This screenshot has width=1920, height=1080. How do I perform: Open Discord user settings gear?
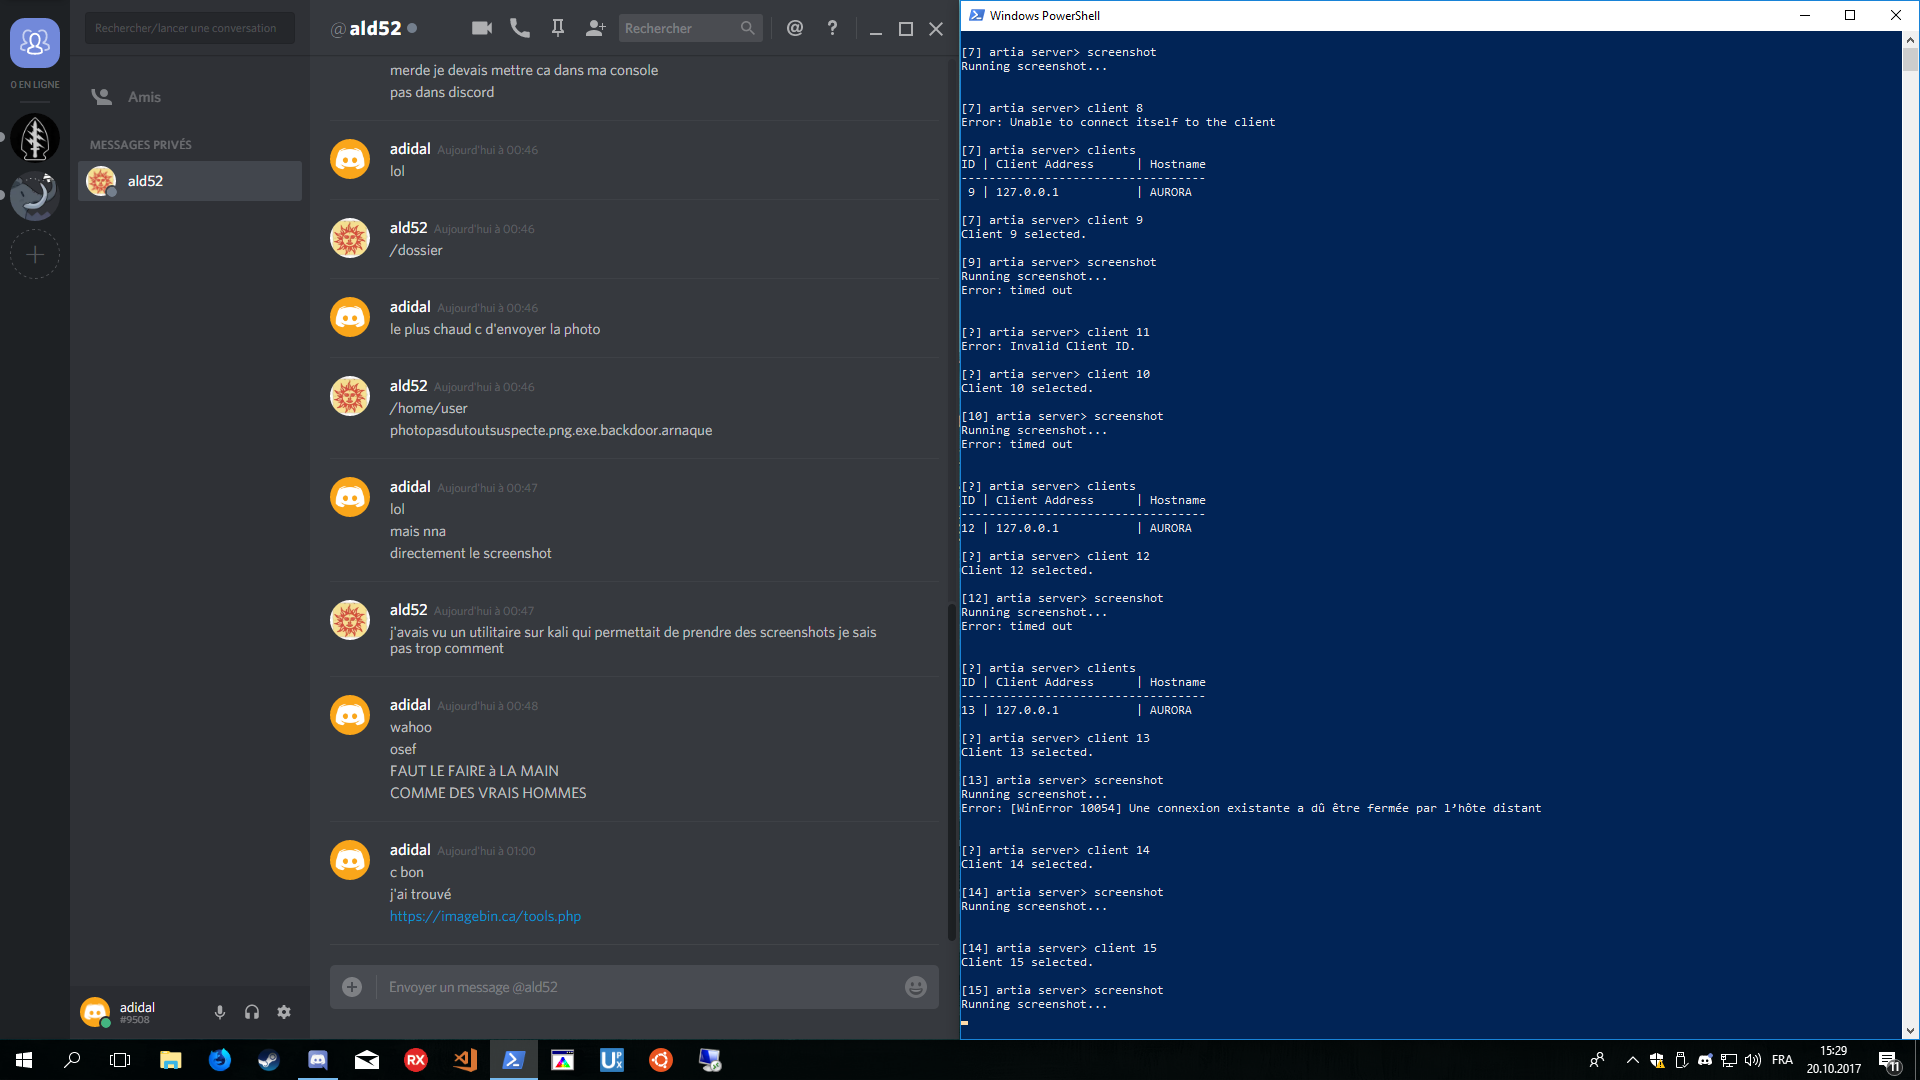(284, 1012)
